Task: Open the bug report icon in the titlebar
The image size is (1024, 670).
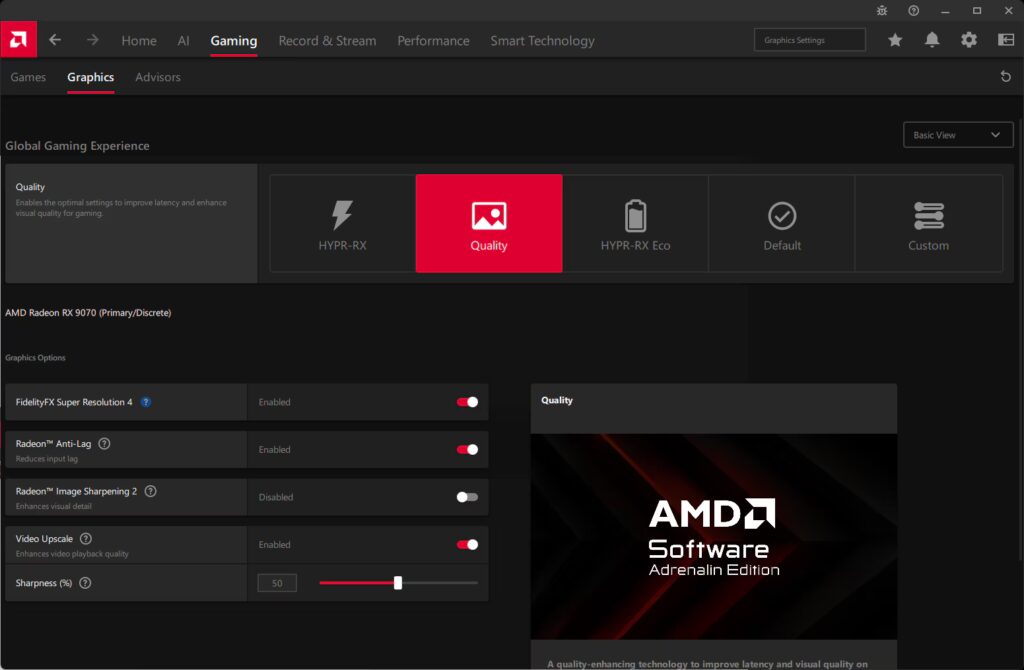Action: click(x=881, y=11)
